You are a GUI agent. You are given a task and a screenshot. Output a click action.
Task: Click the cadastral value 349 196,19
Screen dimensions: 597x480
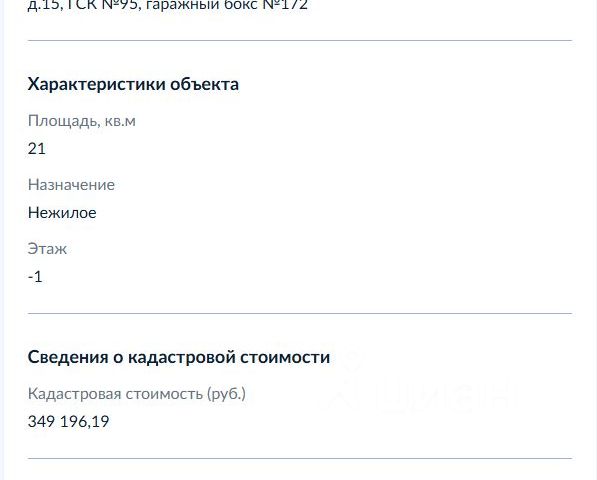[69, 421]
